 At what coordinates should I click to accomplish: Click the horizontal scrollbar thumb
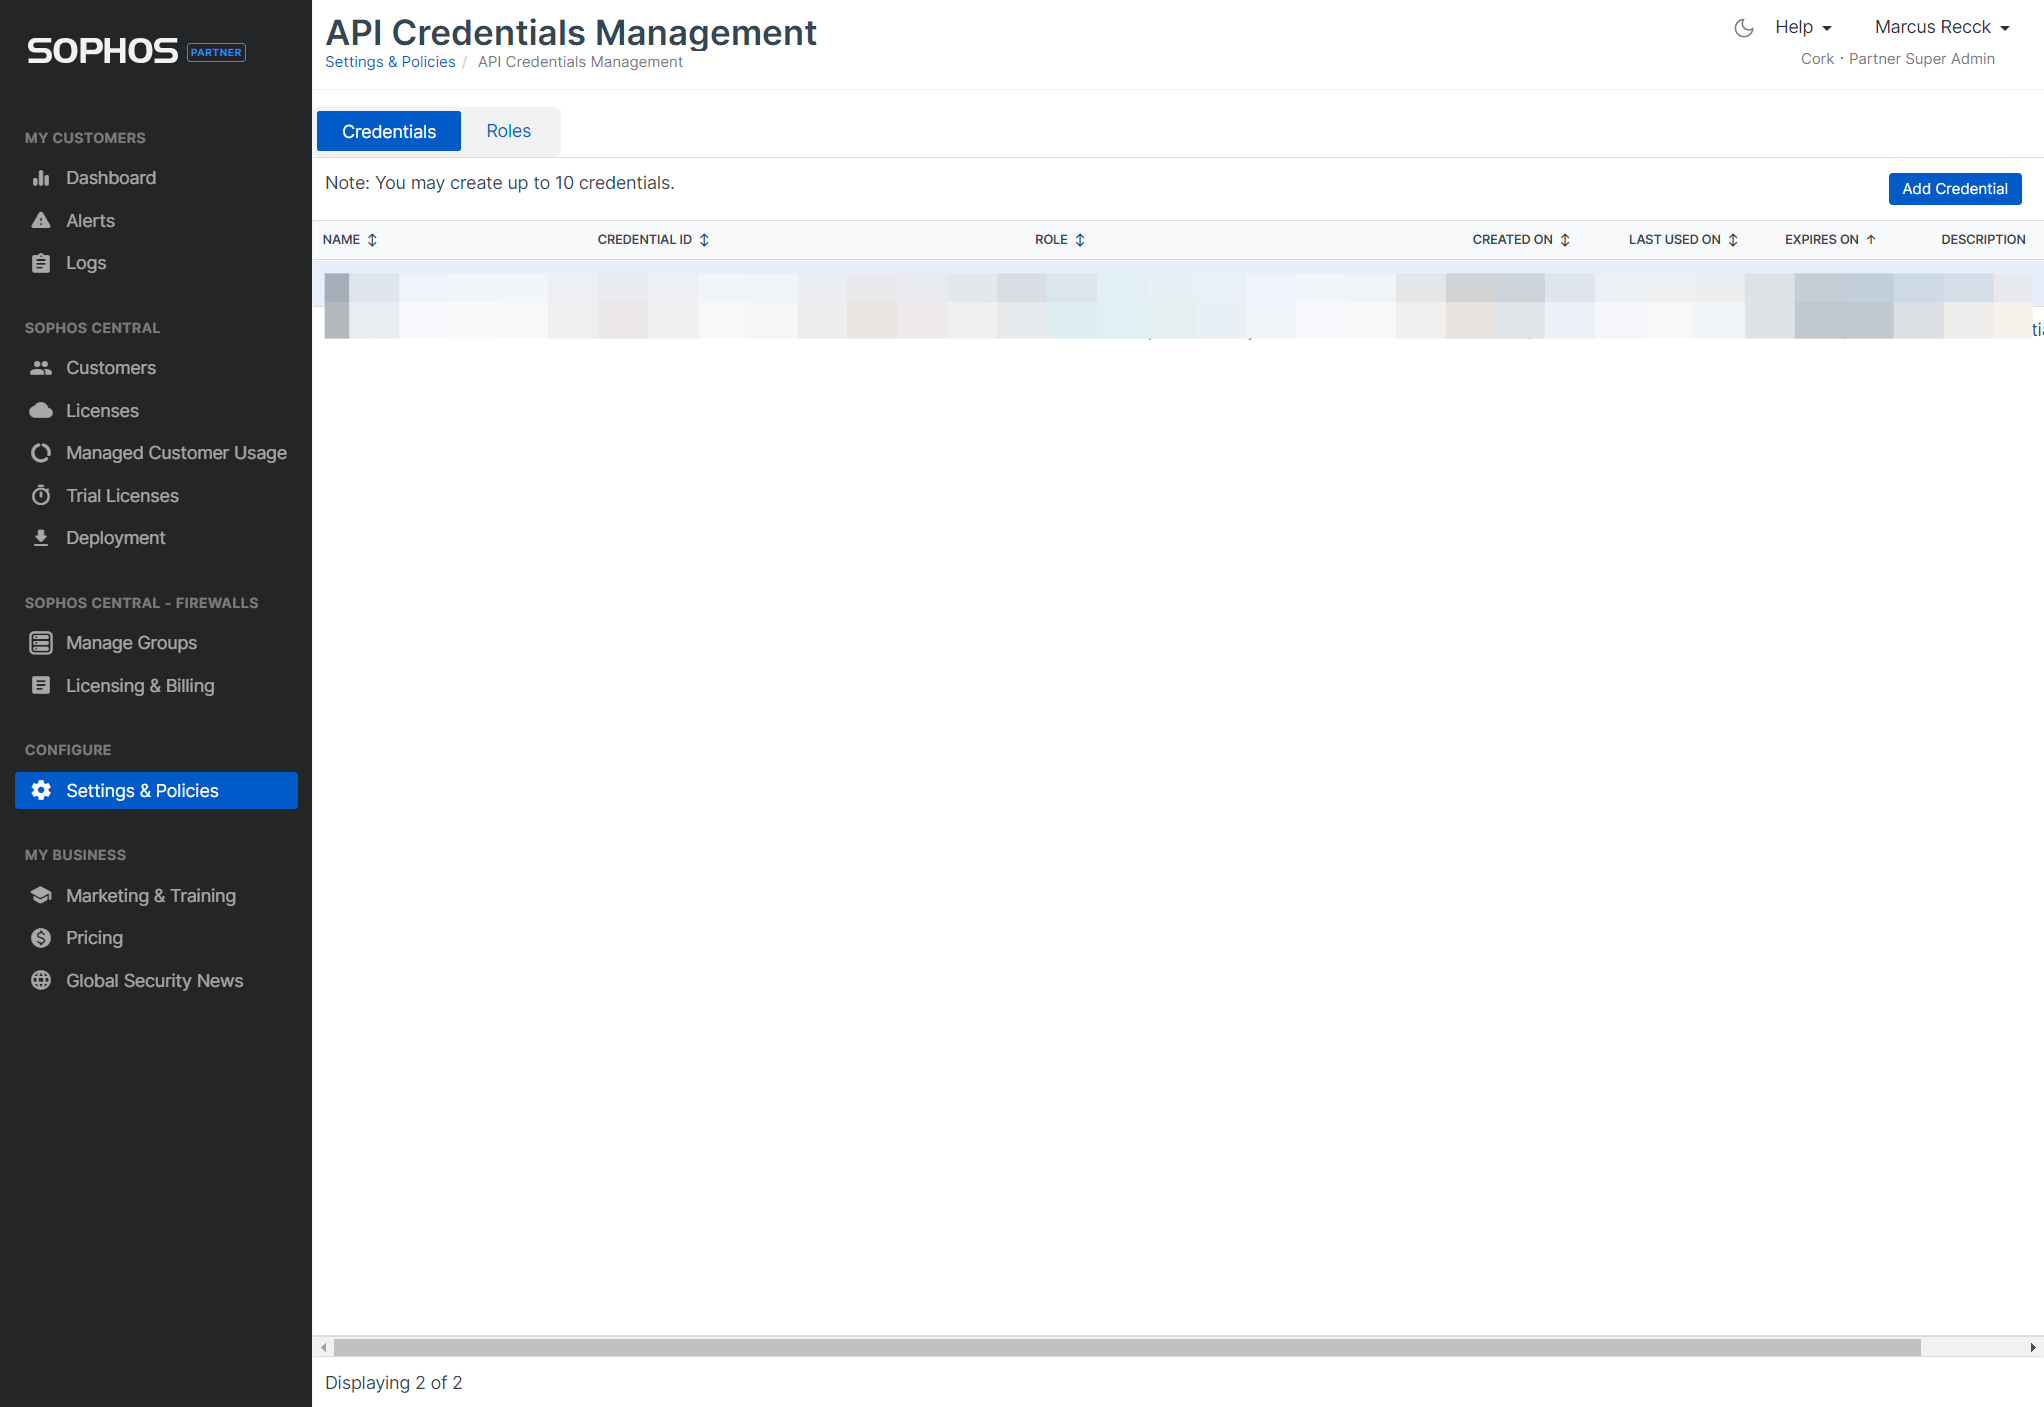(1127, 1347)
